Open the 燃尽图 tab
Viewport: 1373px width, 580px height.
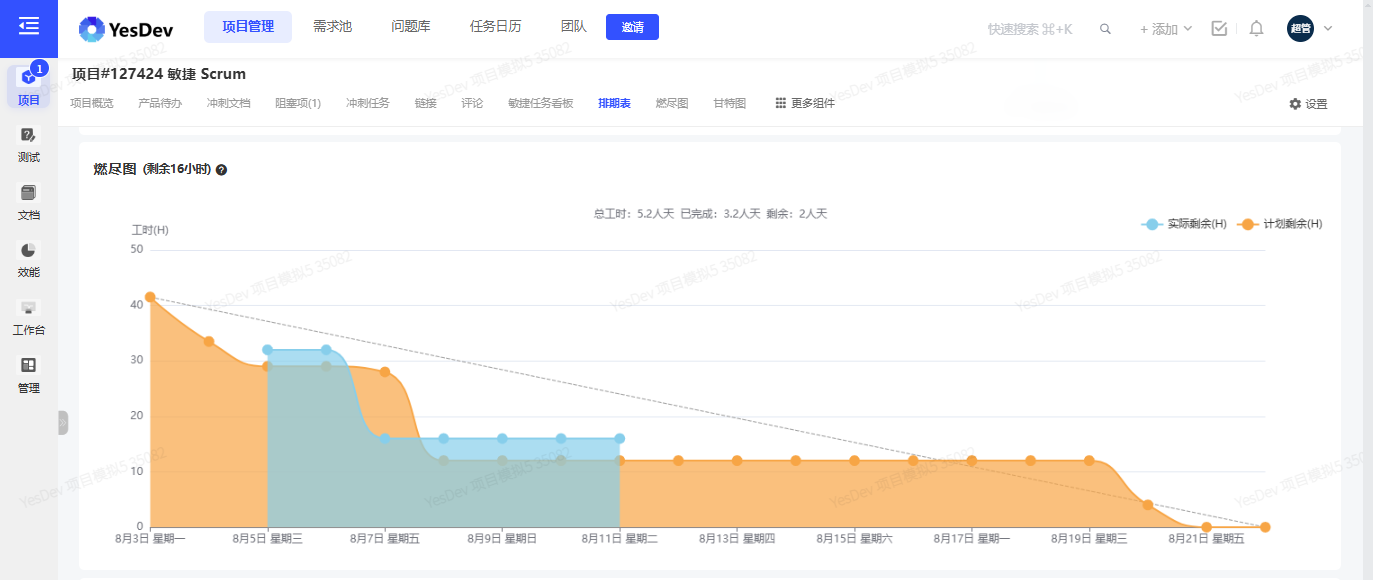[672, 103]
